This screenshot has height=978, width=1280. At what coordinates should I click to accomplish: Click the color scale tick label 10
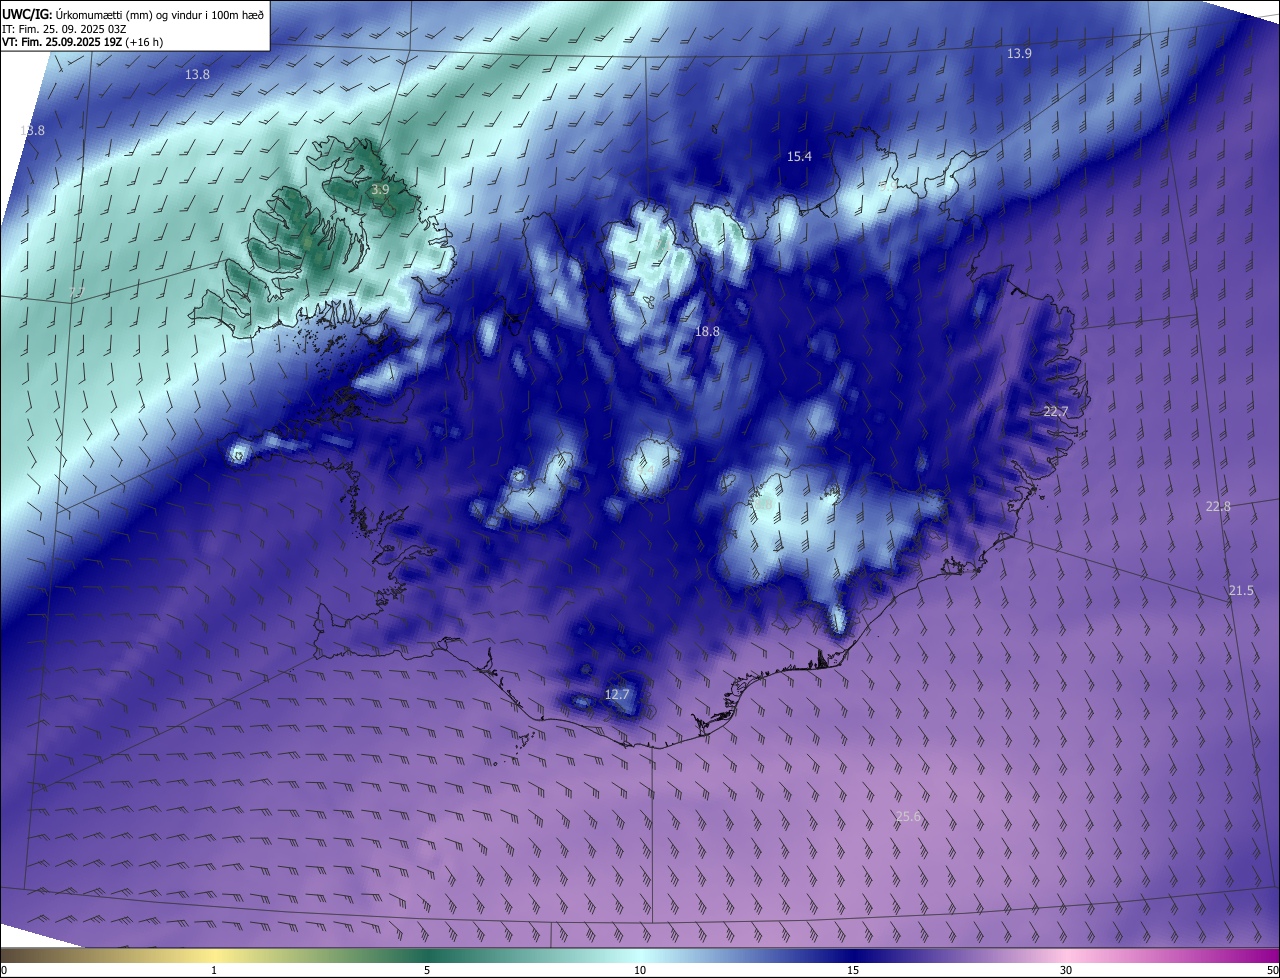point(640,970)
